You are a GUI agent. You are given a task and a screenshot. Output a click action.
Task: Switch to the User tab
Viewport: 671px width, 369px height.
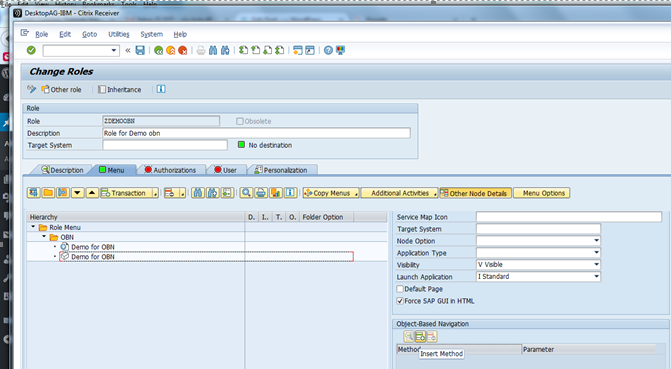[226, 170]
